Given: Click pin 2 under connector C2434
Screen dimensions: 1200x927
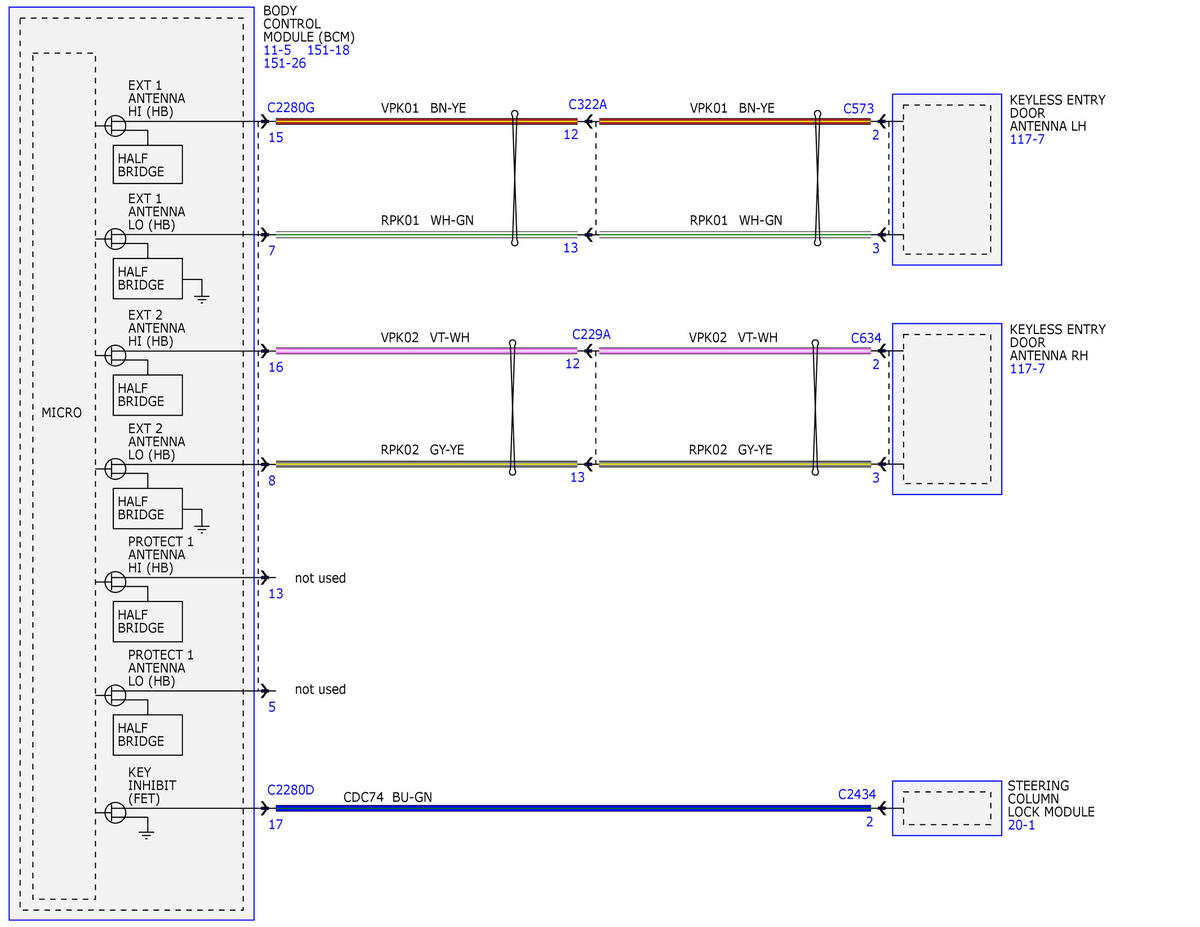Looking at the screenshot, I should pyautogui.click(x=870, y=822).
